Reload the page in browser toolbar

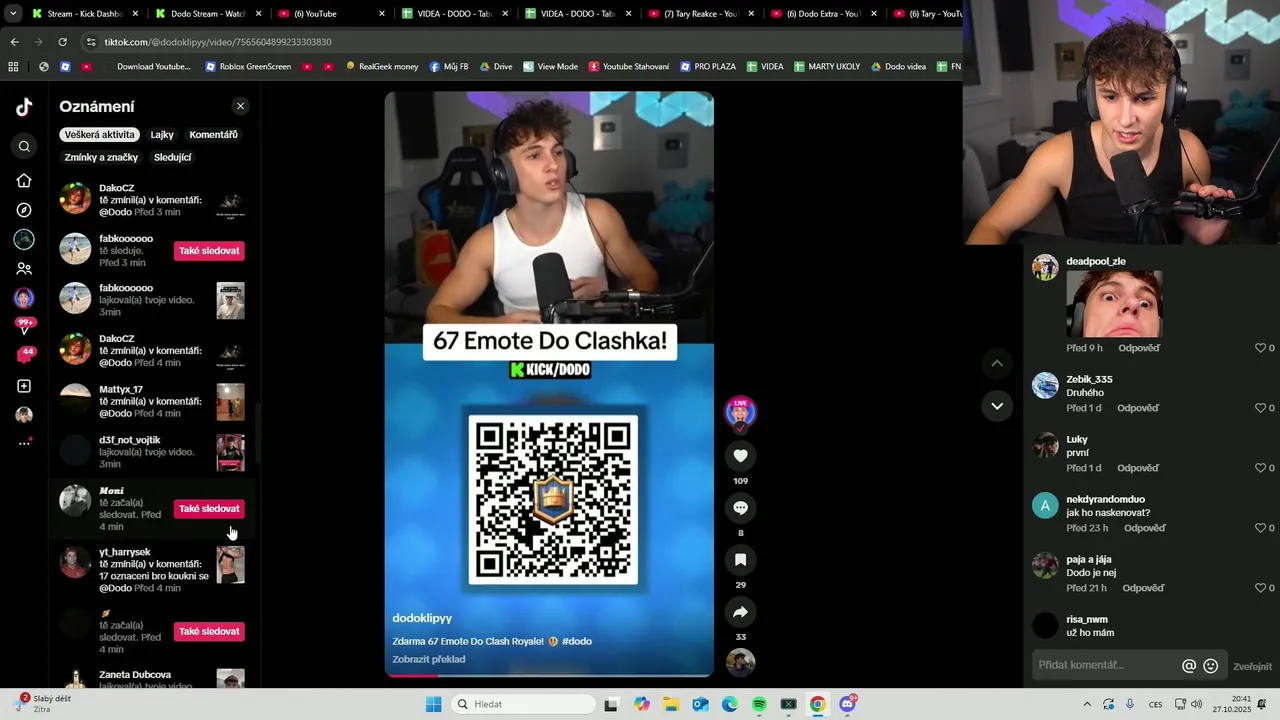[62, 42]
